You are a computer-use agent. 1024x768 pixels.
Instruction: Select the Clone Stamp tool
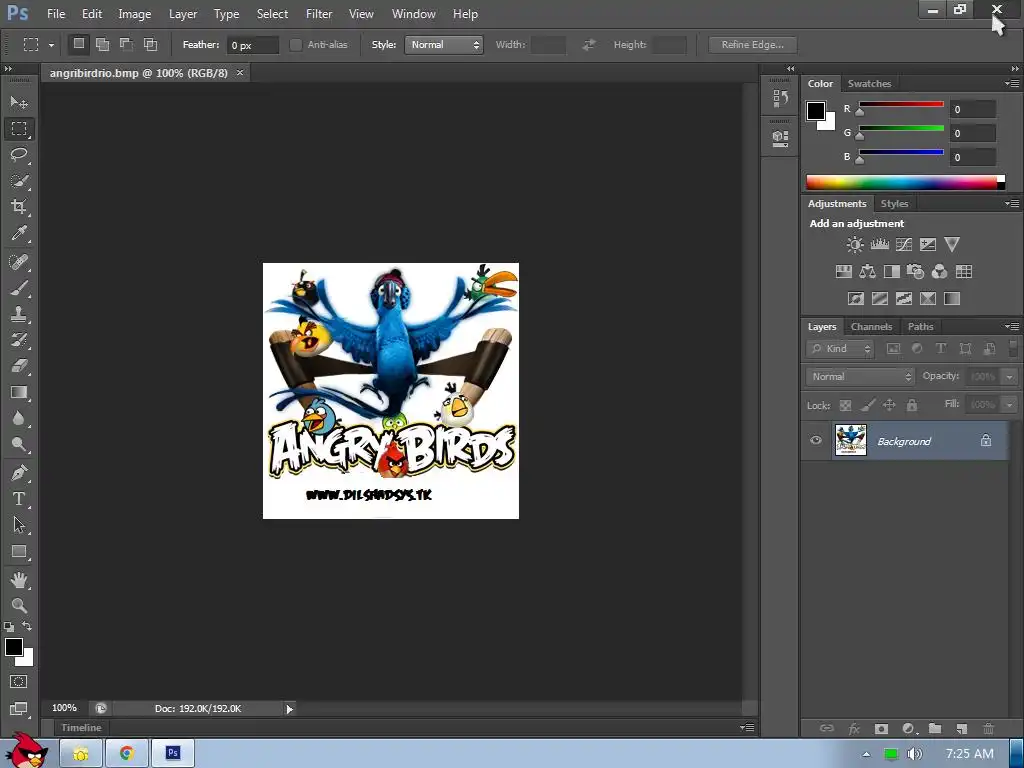19,314
